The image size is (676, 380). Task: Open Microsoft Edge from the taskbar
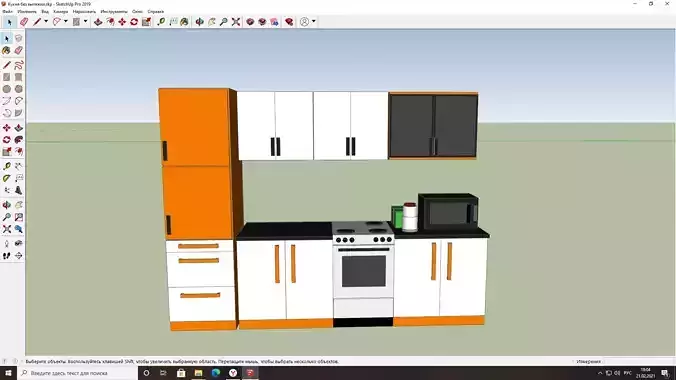216,373
